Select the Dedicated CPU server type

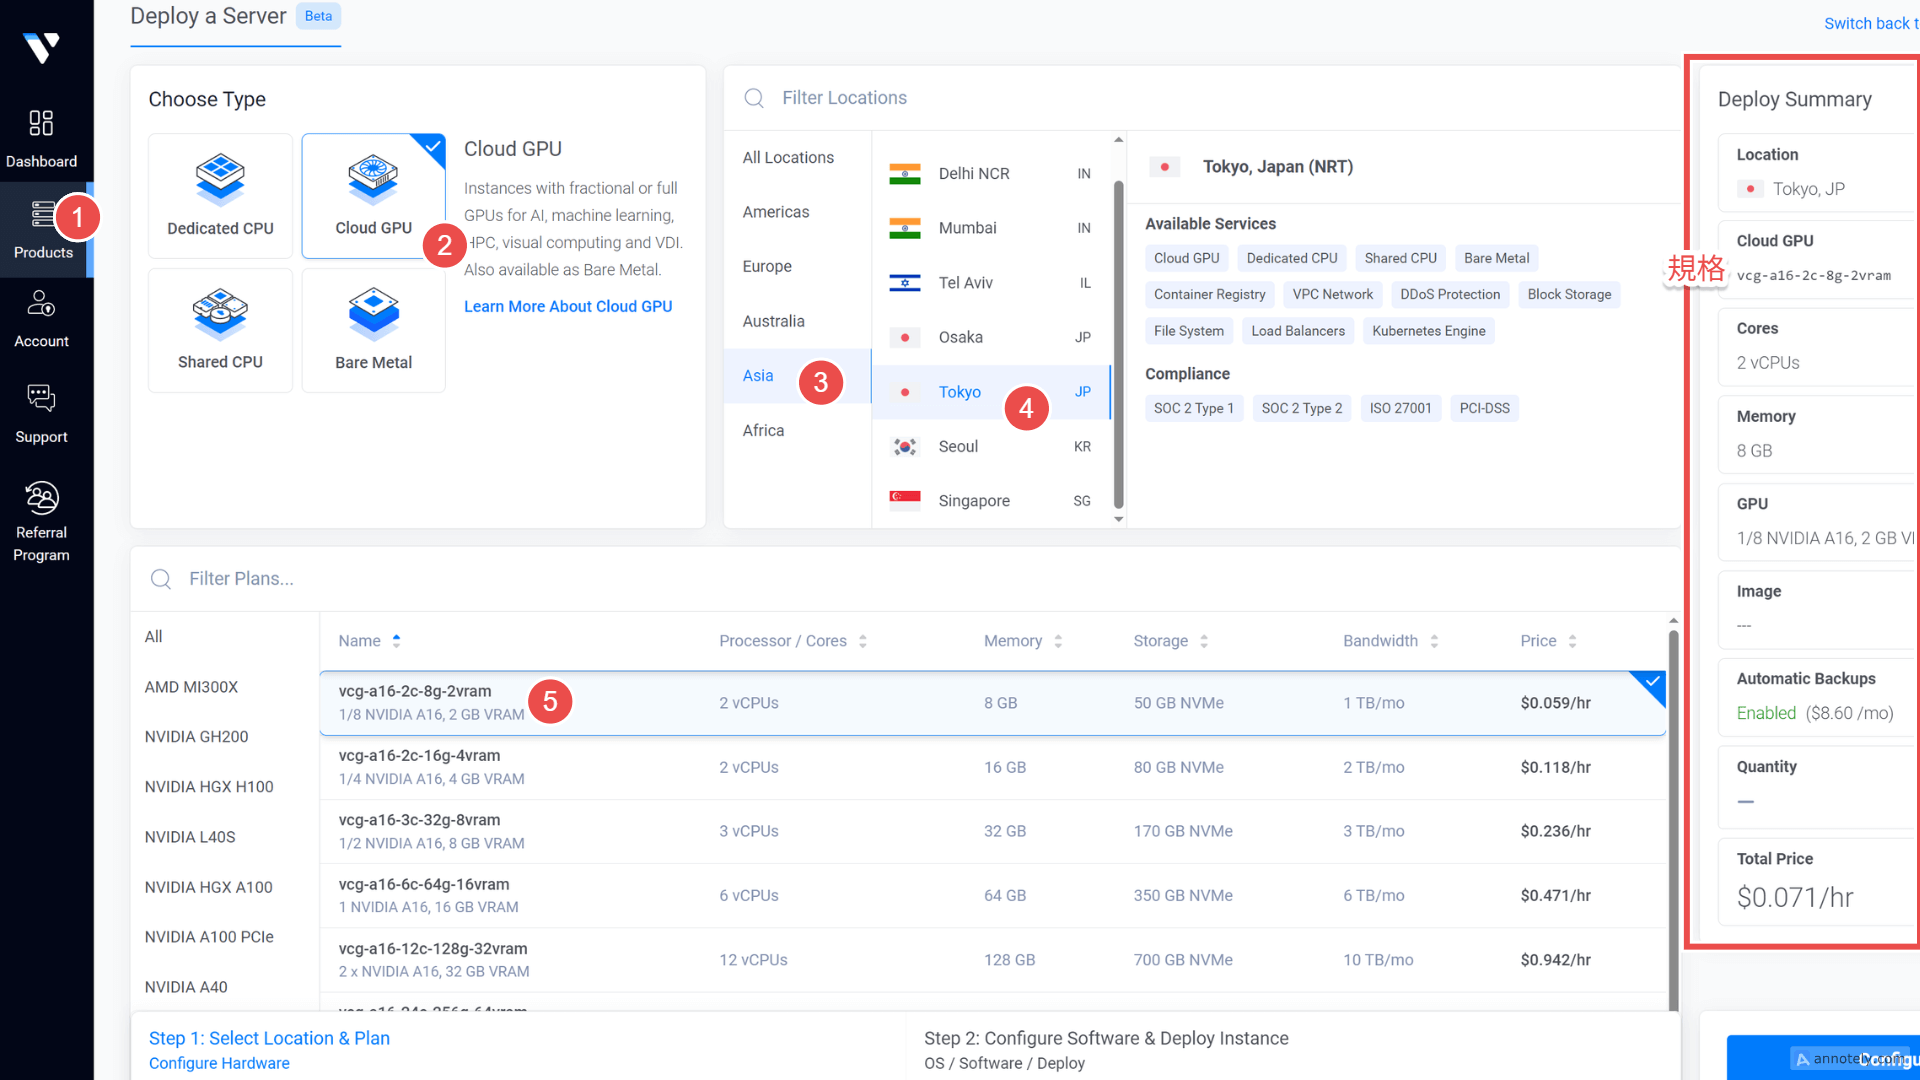220,195
